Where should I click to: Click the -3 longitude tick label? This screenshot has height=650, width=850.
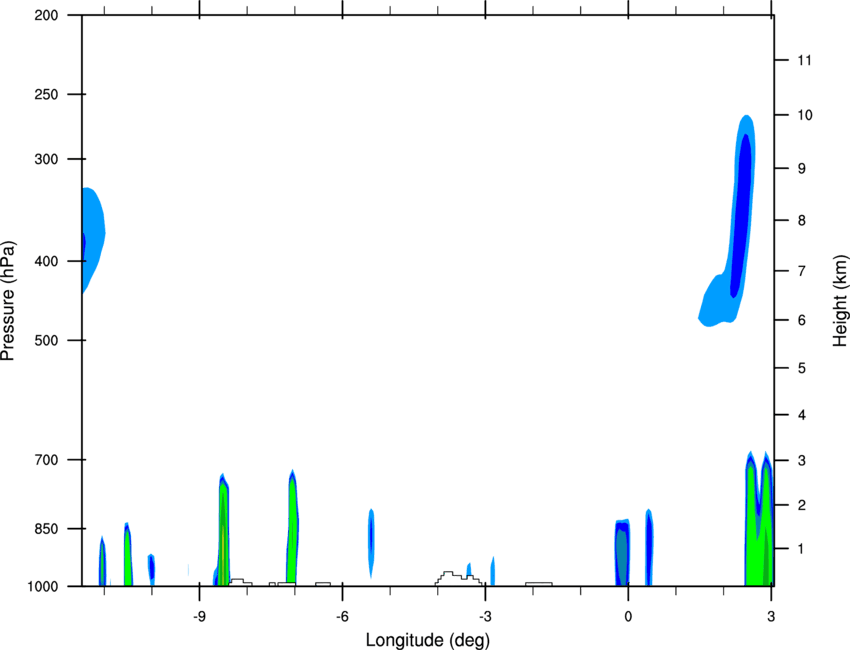point(485,617)
